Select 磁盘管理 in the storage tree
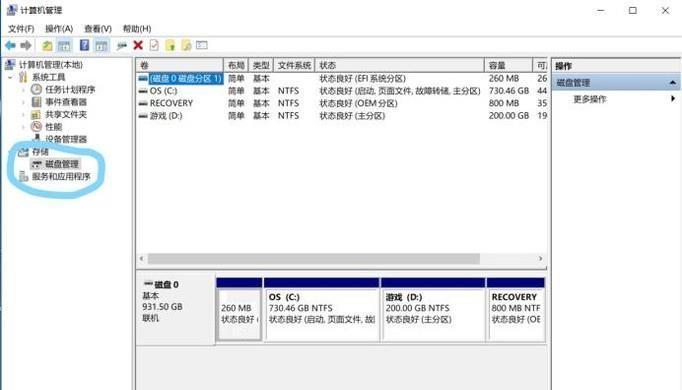Viewport: 682px width, 390px height. 62,164
